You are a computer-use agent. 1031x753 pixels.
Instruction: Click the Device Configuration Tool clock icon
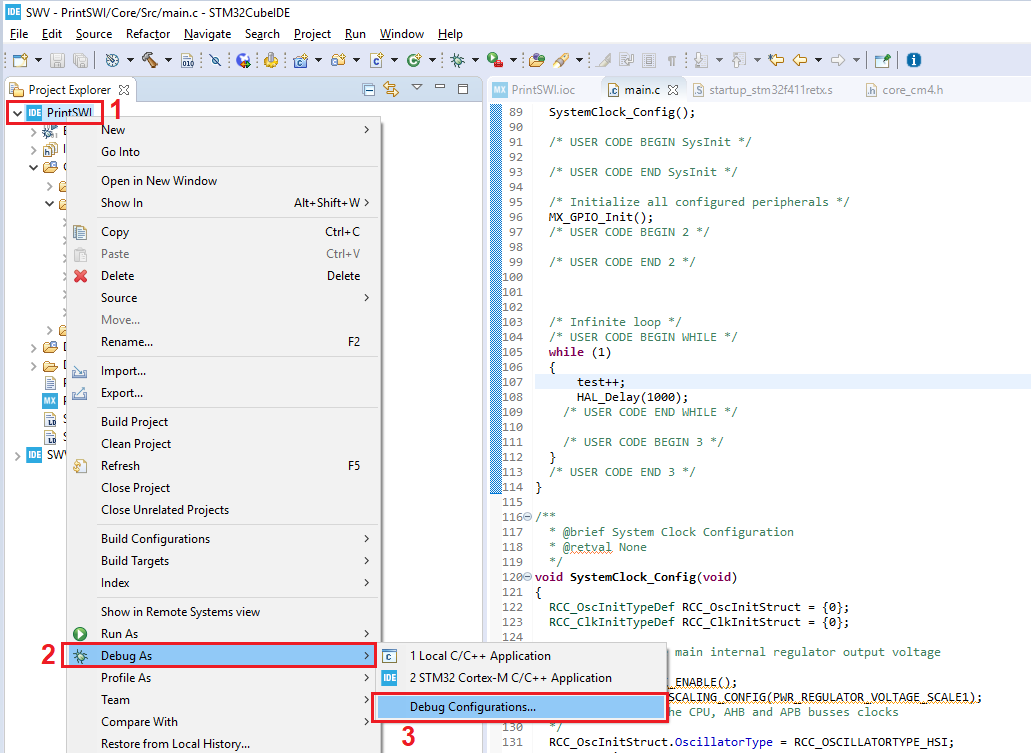tap(110, 60)
